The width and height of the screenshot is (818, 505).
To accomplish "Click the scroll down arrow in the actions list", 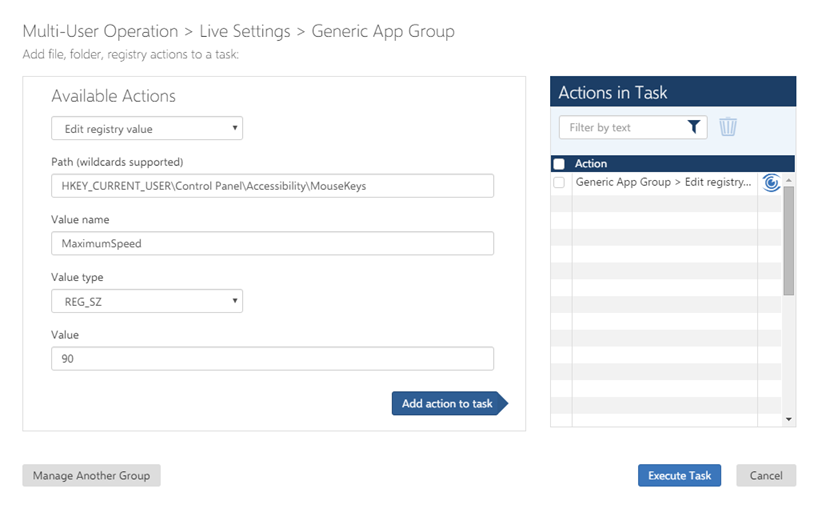I will 789,419.
